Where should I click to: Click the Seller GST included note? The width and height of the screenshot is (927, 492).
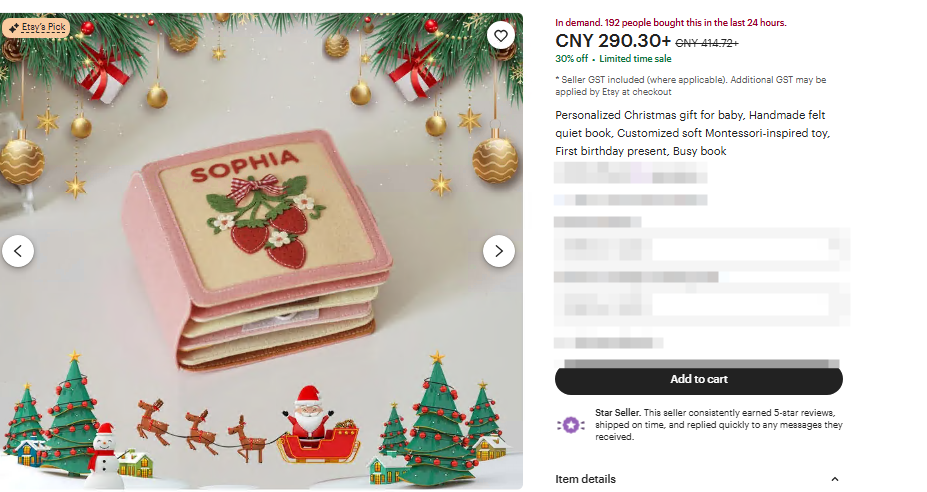pyautogui.click(x=691, y=86)
